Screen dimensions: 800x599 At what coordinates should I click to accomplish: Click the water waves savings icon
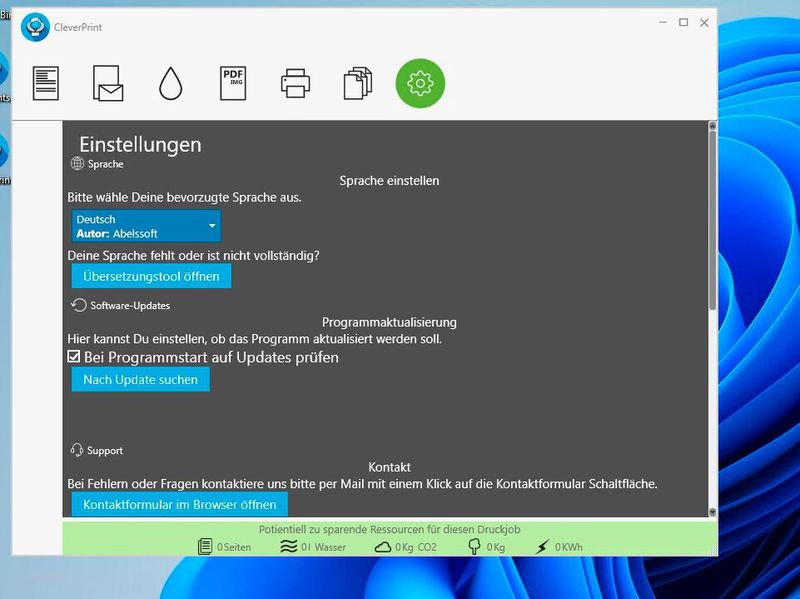[289, 546]
